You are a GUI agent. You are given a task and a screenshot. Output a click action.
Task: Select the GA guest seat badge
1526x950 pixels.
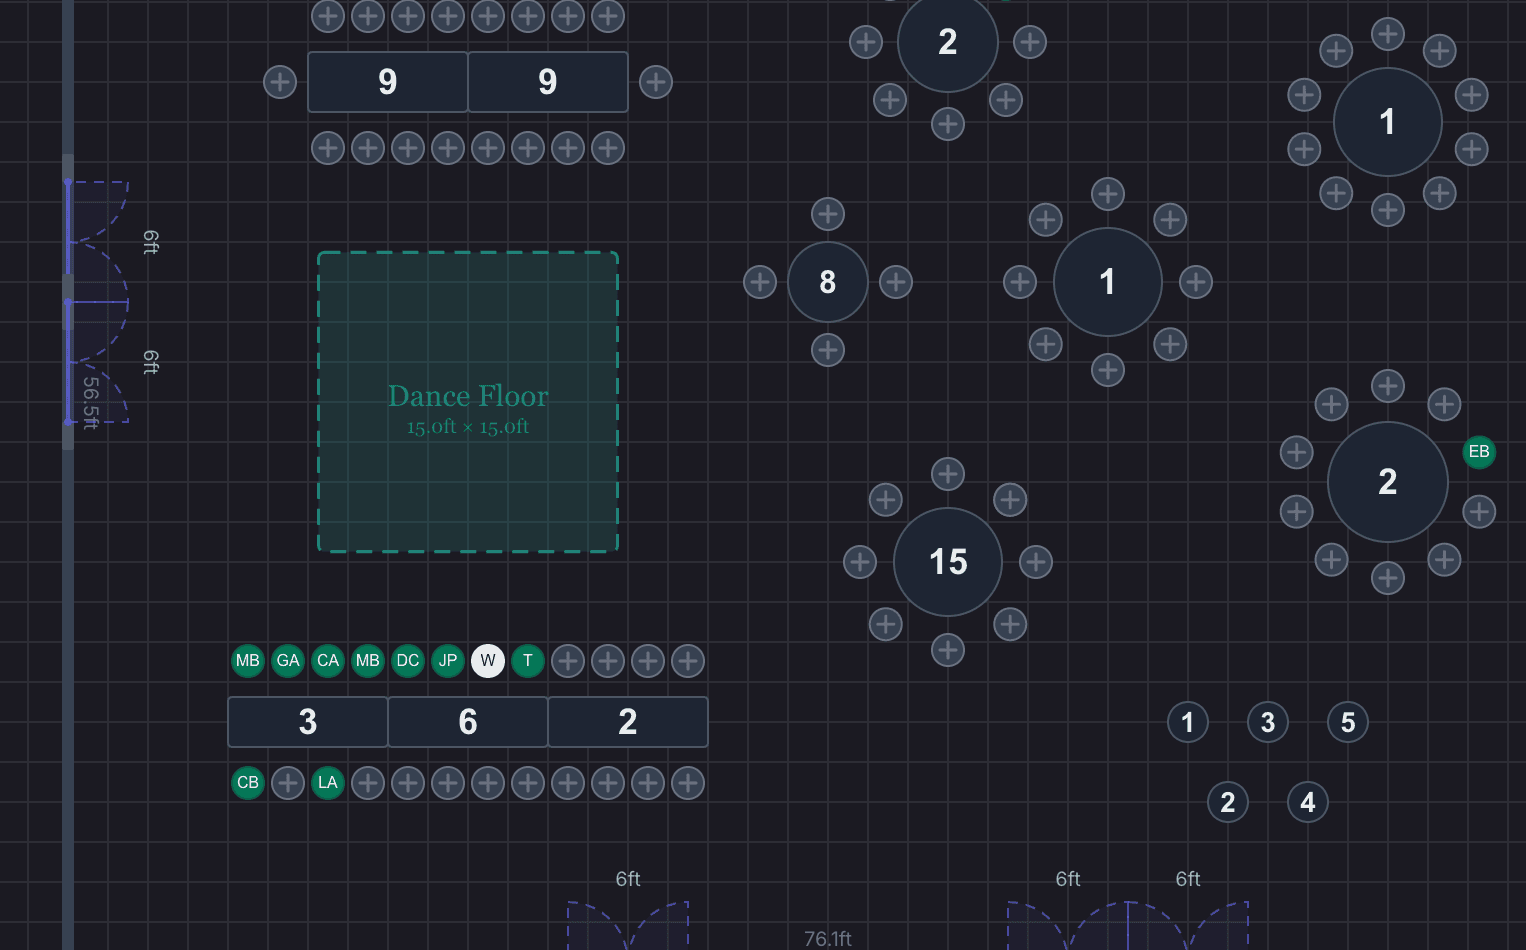288,661
